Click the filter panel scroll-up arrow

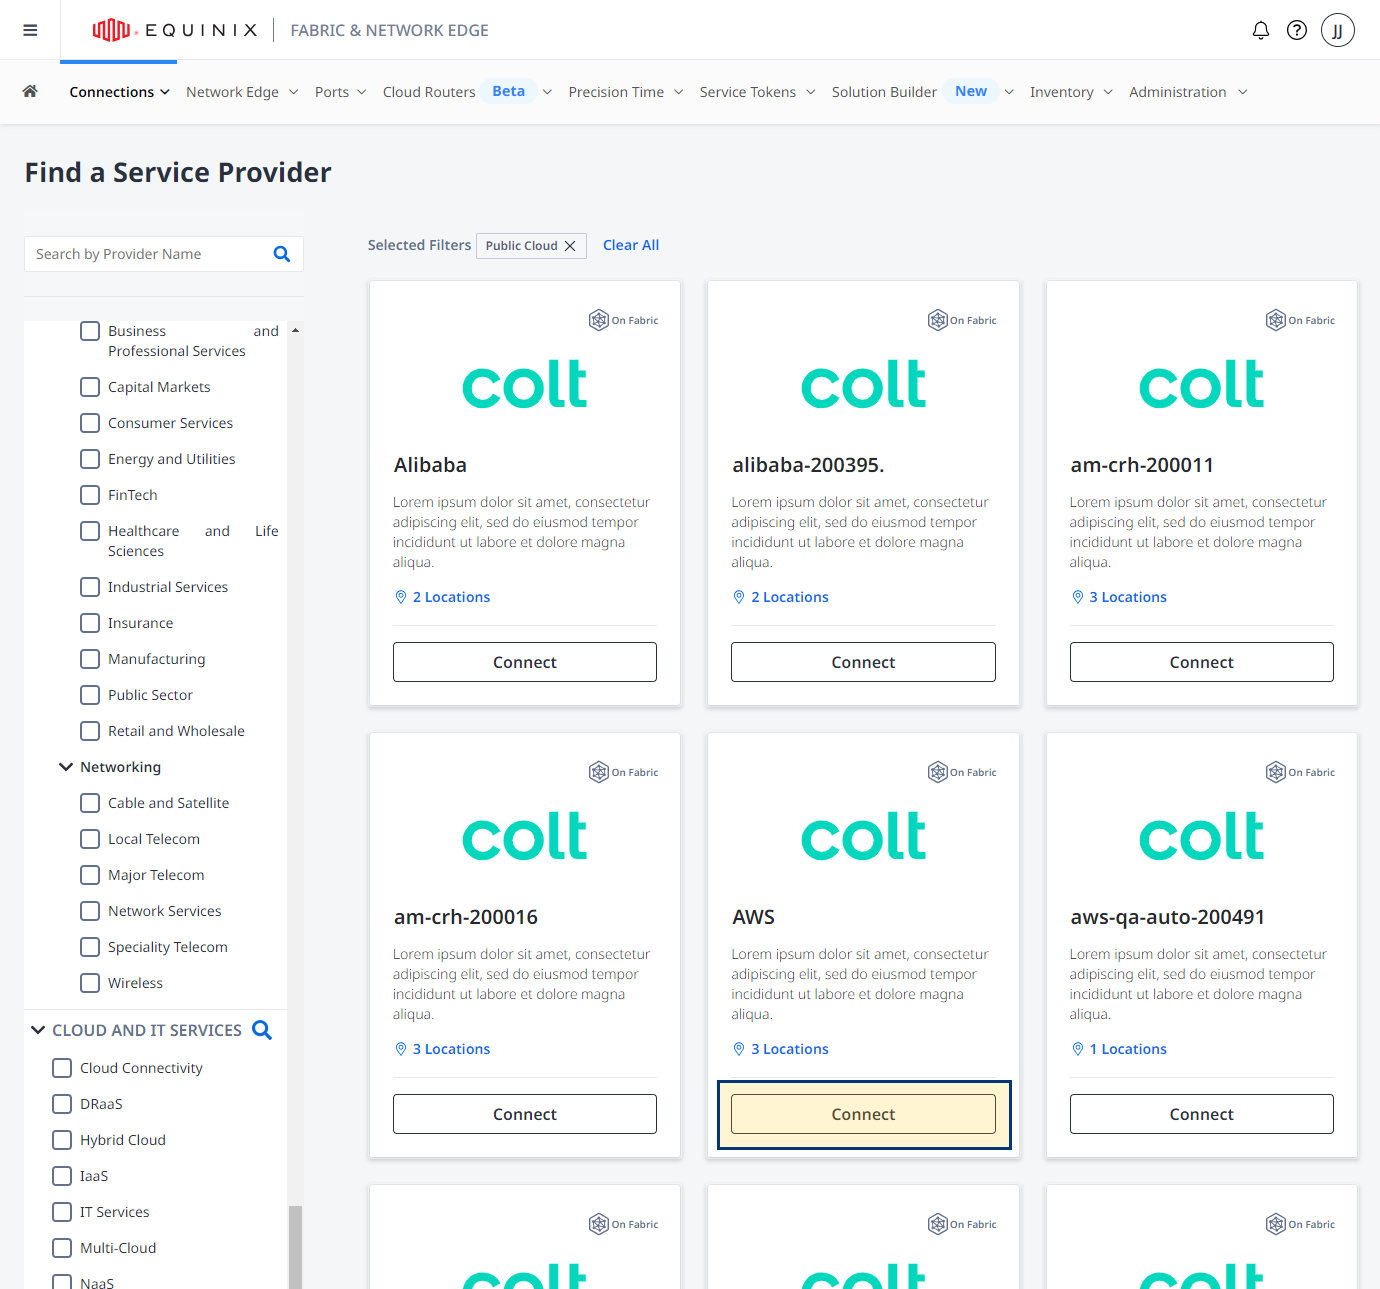(295, 330)
